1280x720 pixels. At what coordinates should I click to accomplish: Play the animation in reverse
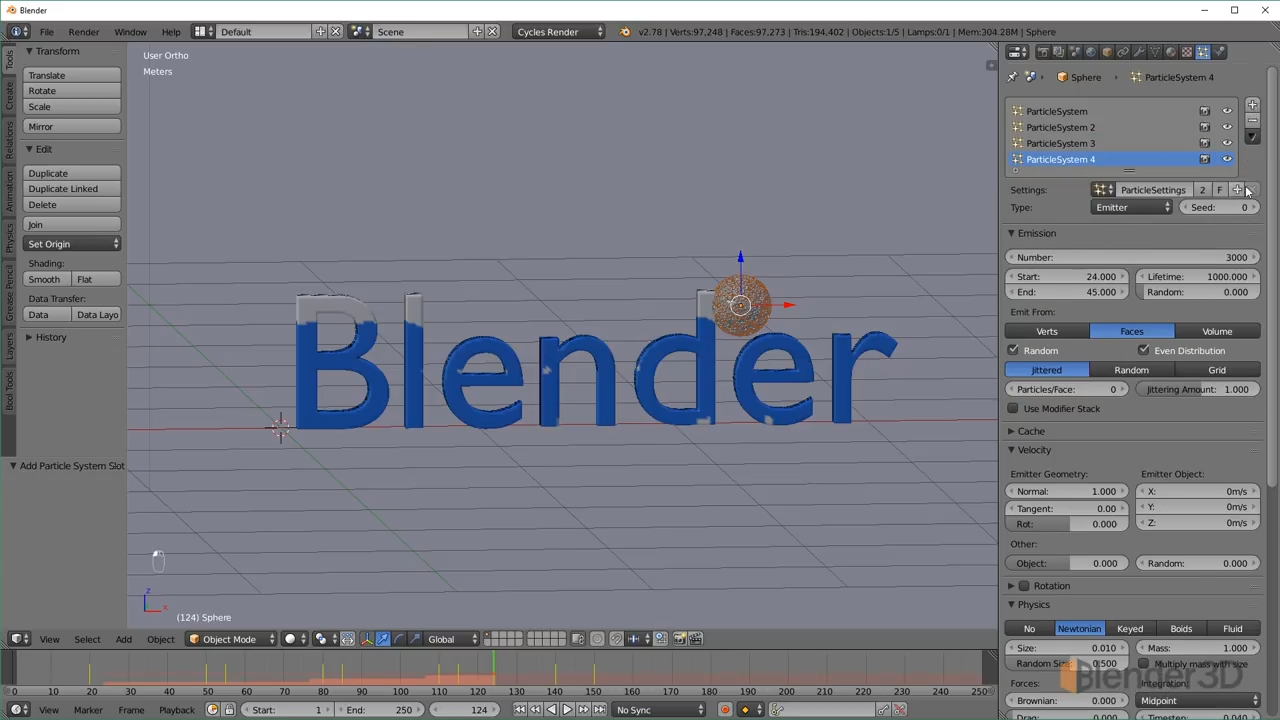[551, 710]
